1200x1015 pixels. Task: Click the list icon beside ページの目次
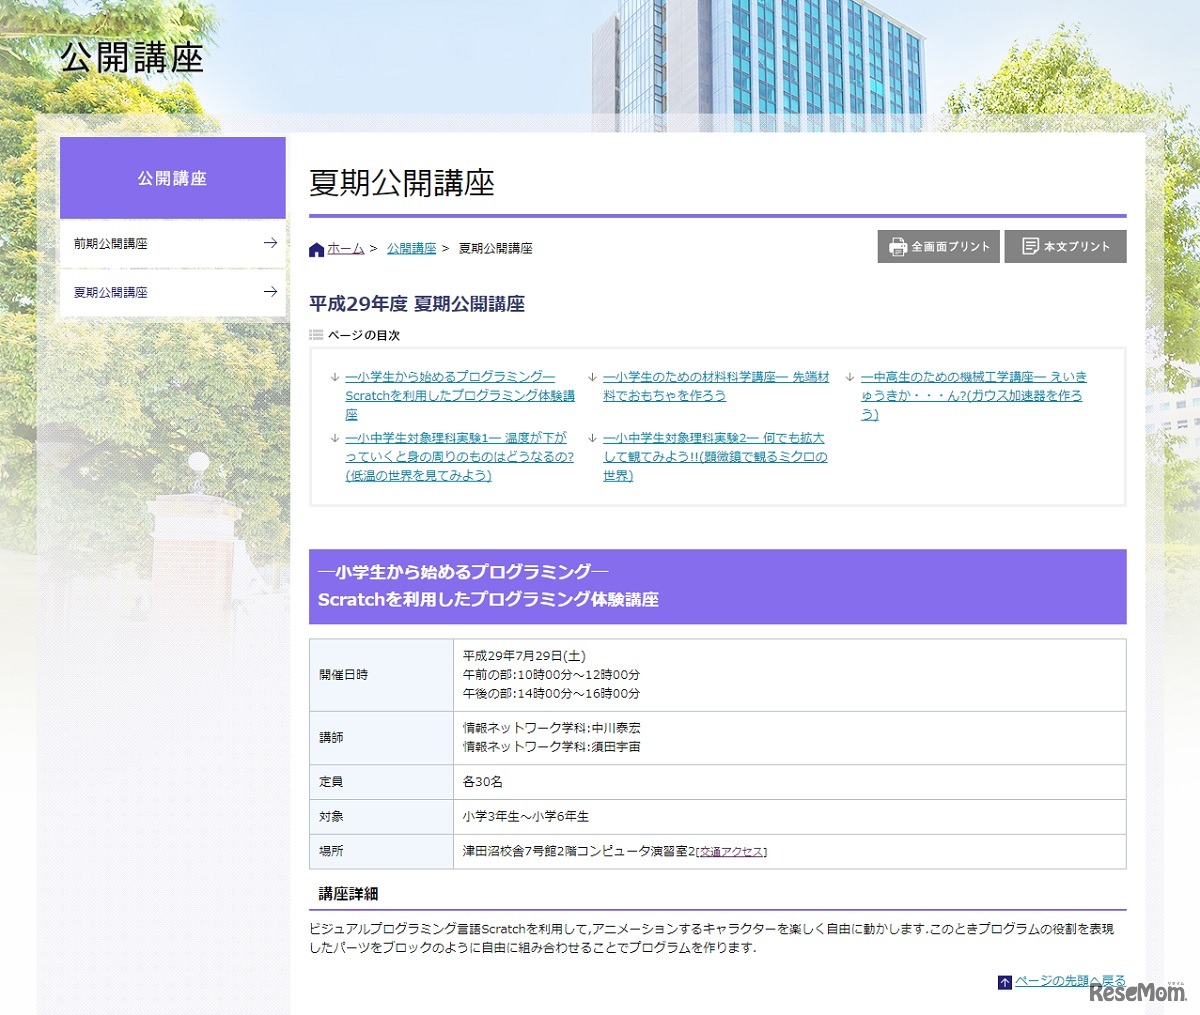click(316, 335)
